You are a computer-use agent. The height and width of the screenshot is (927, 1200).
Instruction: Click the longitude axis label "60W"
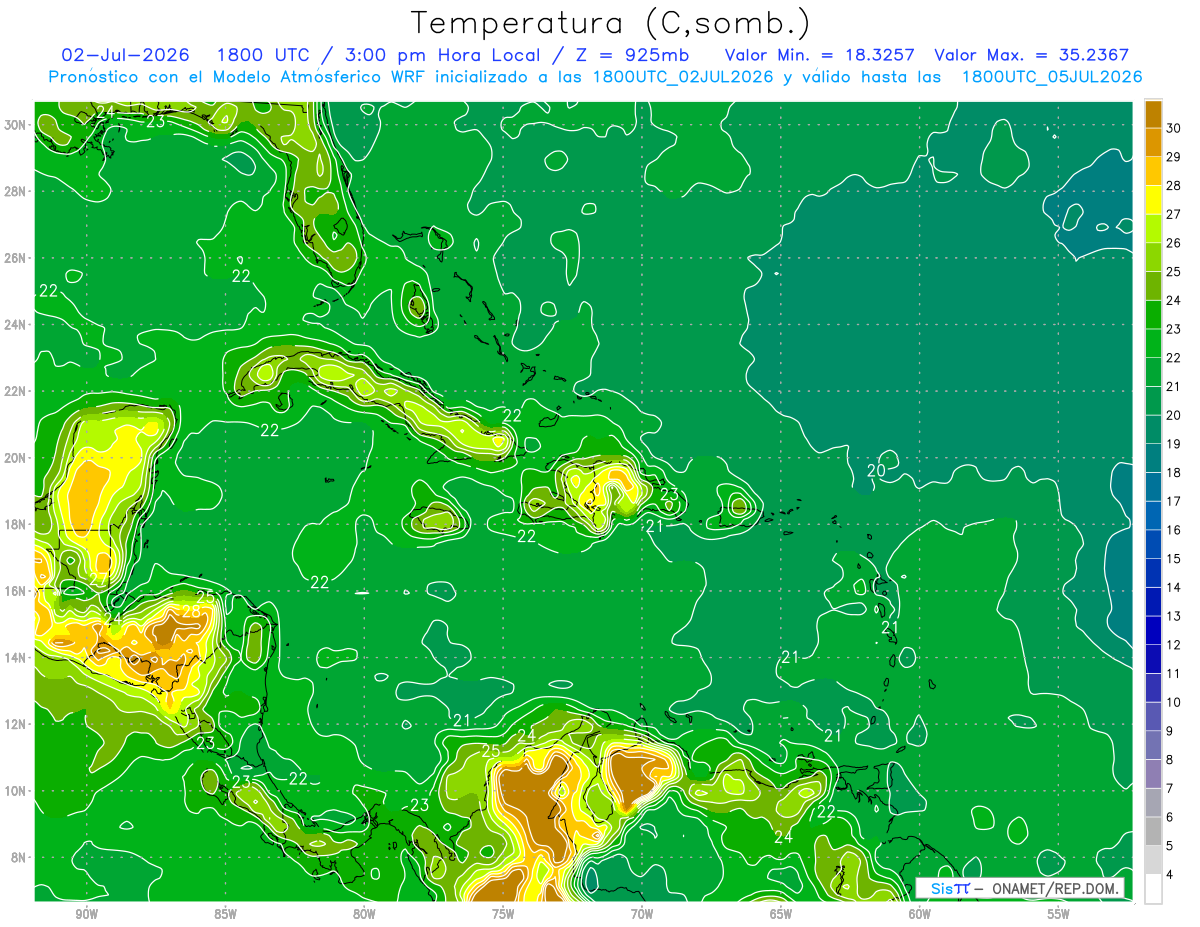click(x=920, y=913)
